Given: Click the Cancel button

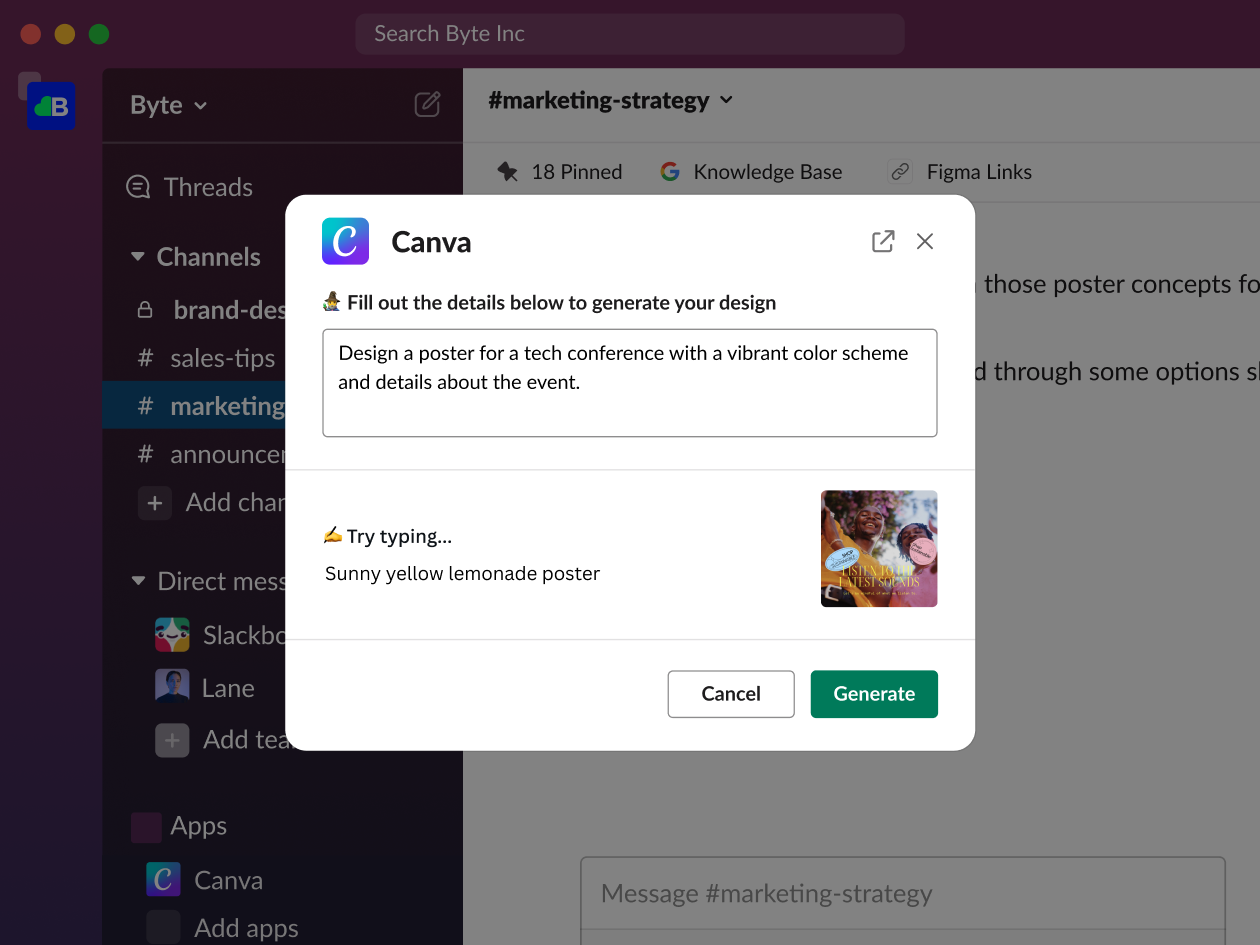Looking at the screenshot, I should pos(731,694).
